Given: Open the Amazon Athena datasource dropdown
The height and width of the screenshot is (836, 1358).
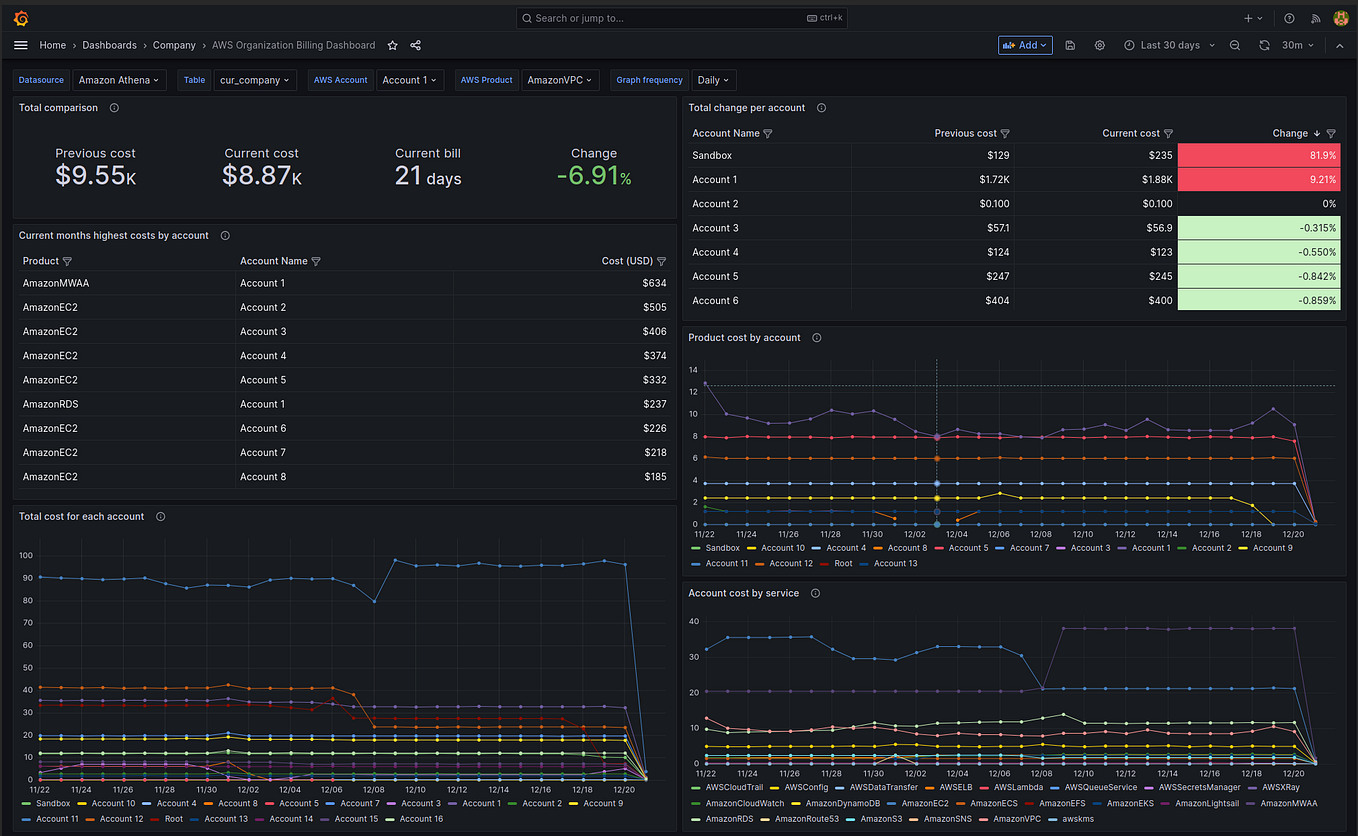Looking at the screenshot, I should (119, 80).
